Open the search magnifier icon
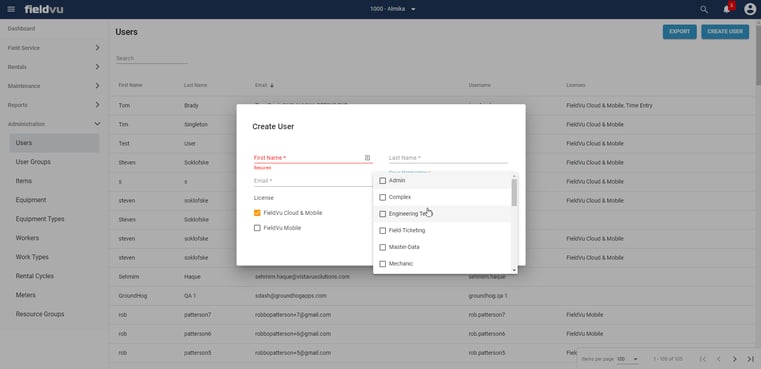The width and height of the screenshot is (761, 369). point(704,9)
